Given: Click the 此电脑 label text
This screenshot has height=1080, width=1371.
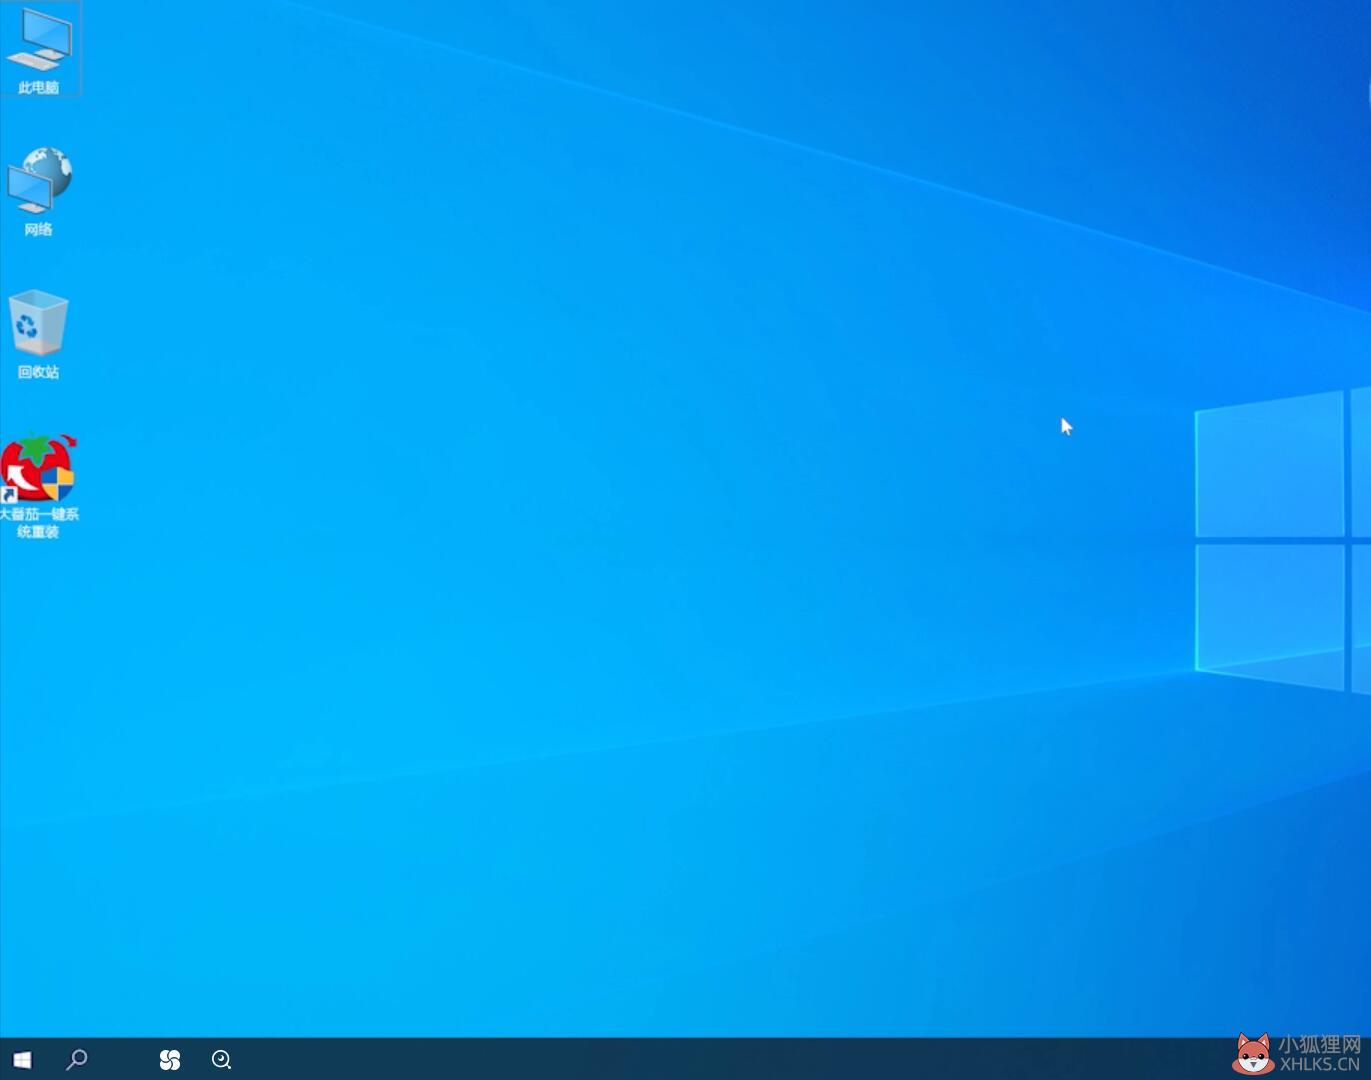Looking at the screenshot, I should (x=39, y=88).
